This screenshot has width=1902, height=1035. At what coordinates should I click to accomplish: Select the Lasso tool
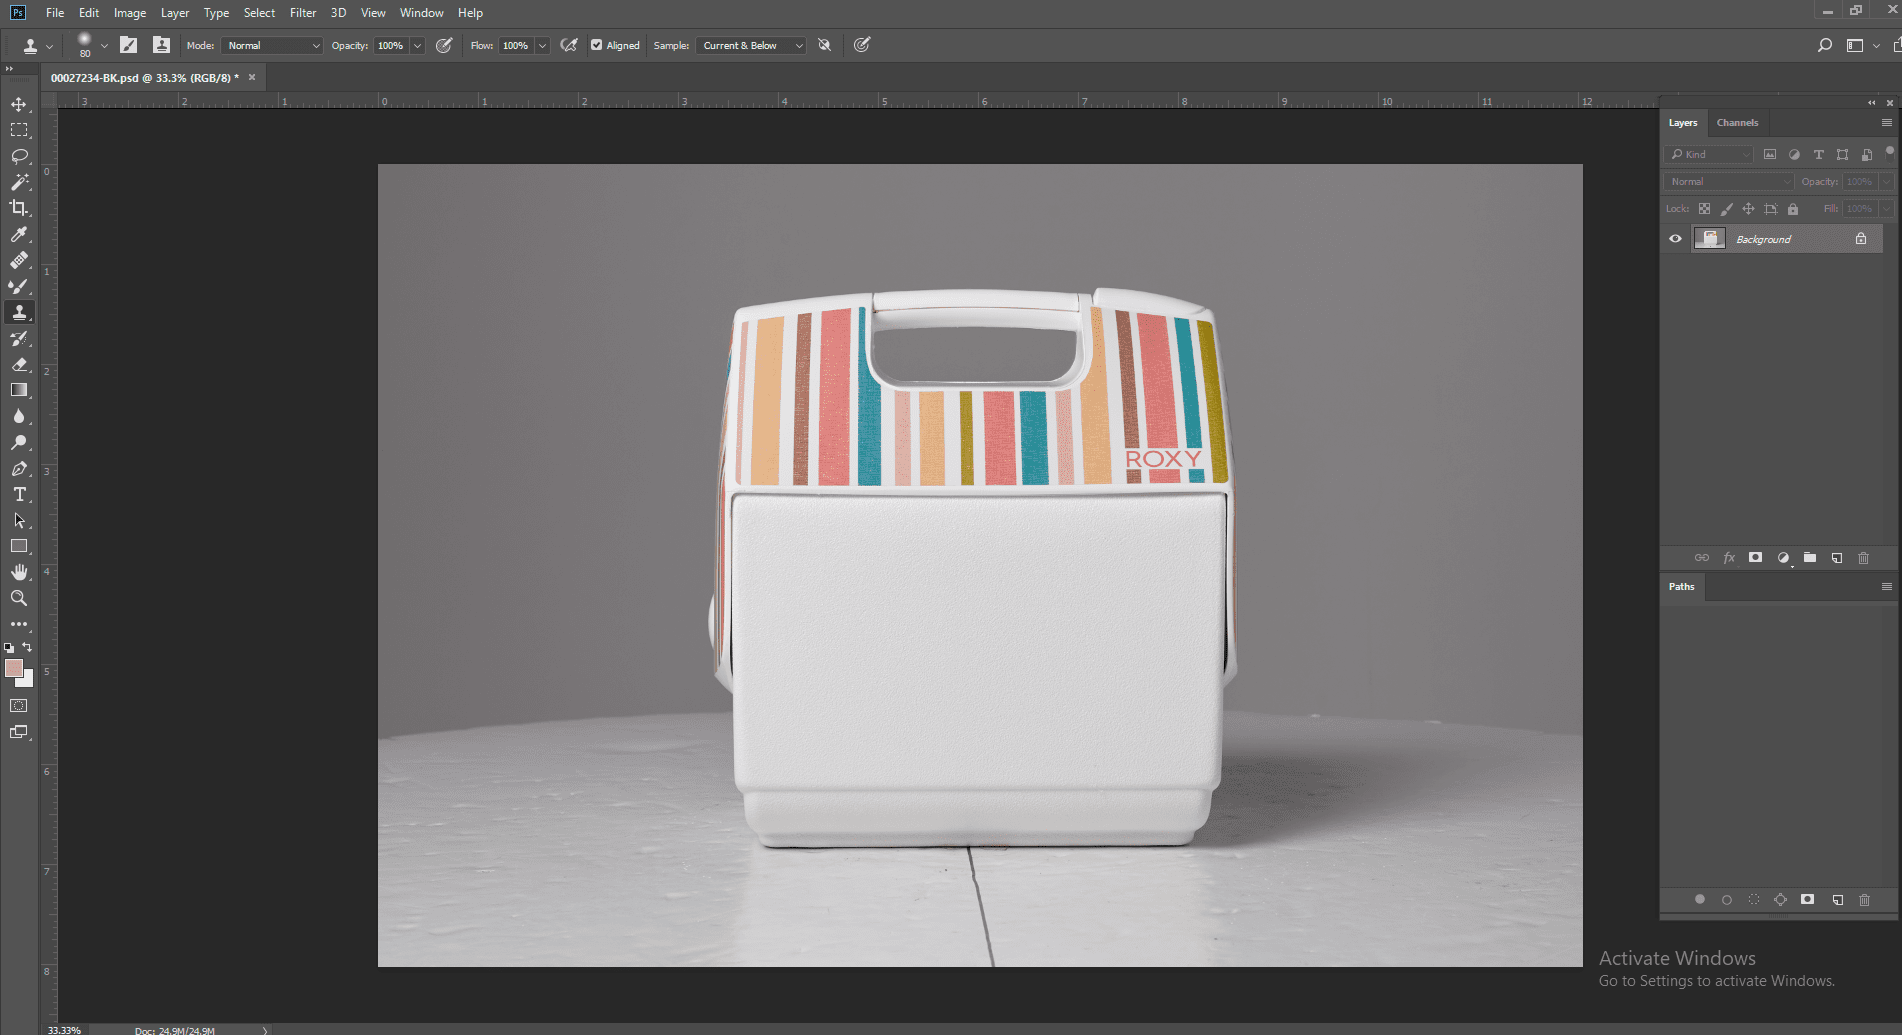click(x=19, y=156)
